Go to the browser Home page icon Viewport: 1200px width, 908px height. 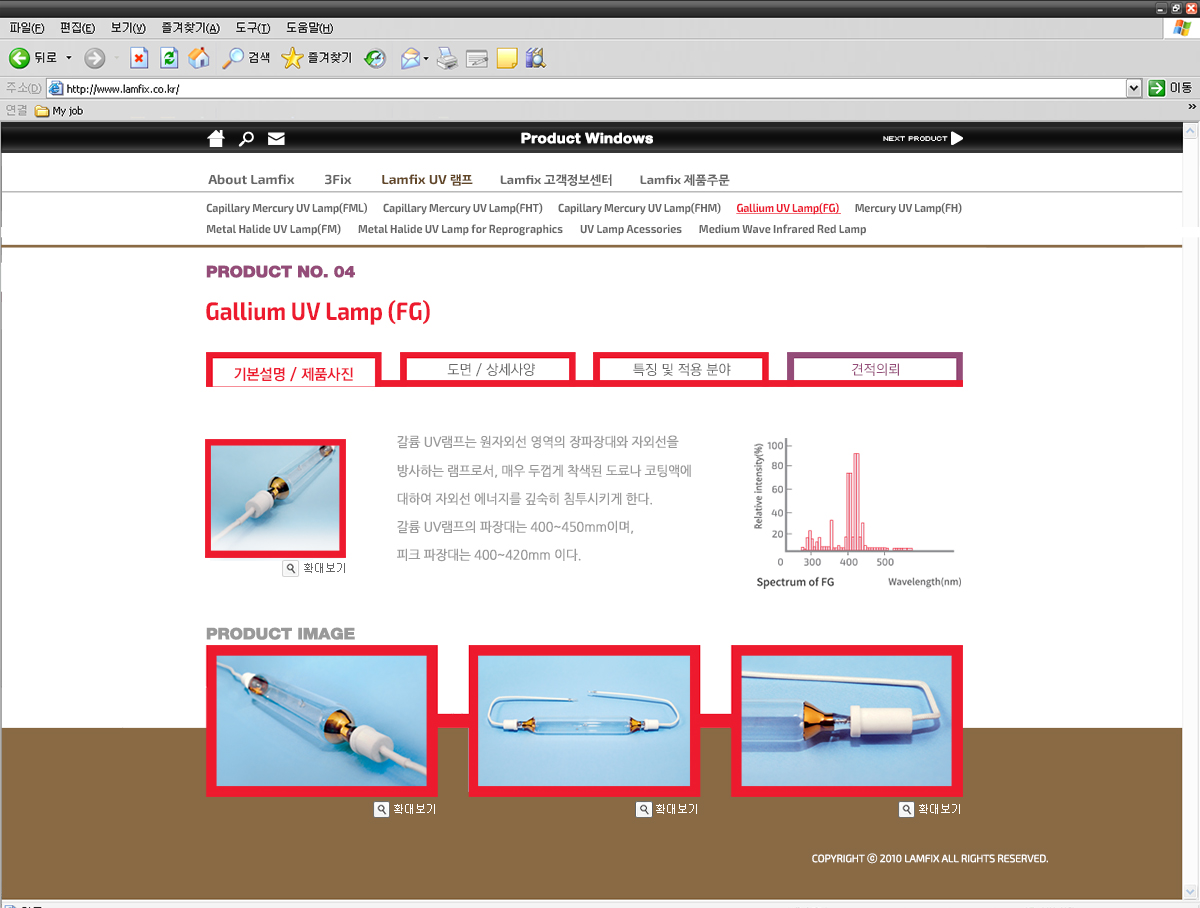[199, 58]
